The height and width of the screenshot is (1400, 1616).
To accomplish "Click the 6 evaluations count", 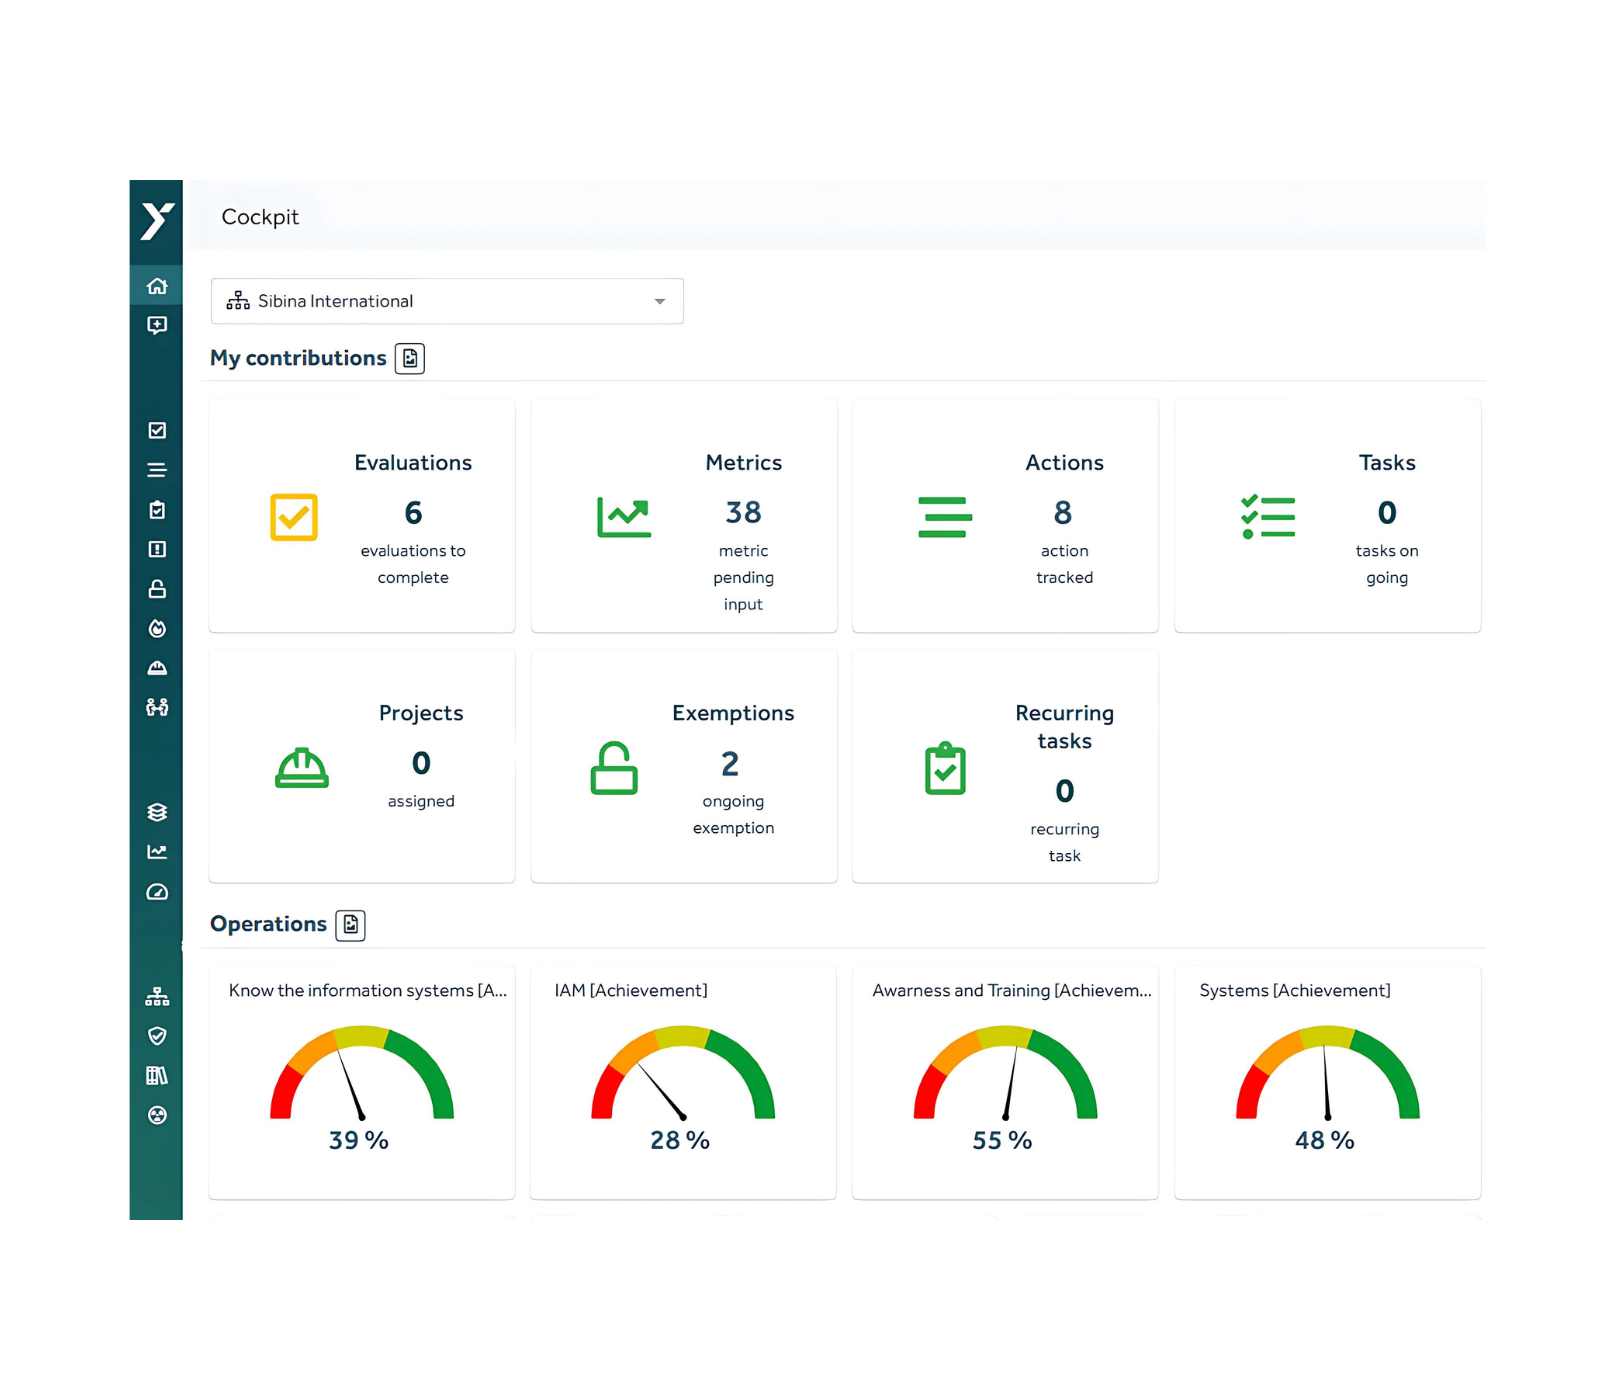I will point(413,513).
